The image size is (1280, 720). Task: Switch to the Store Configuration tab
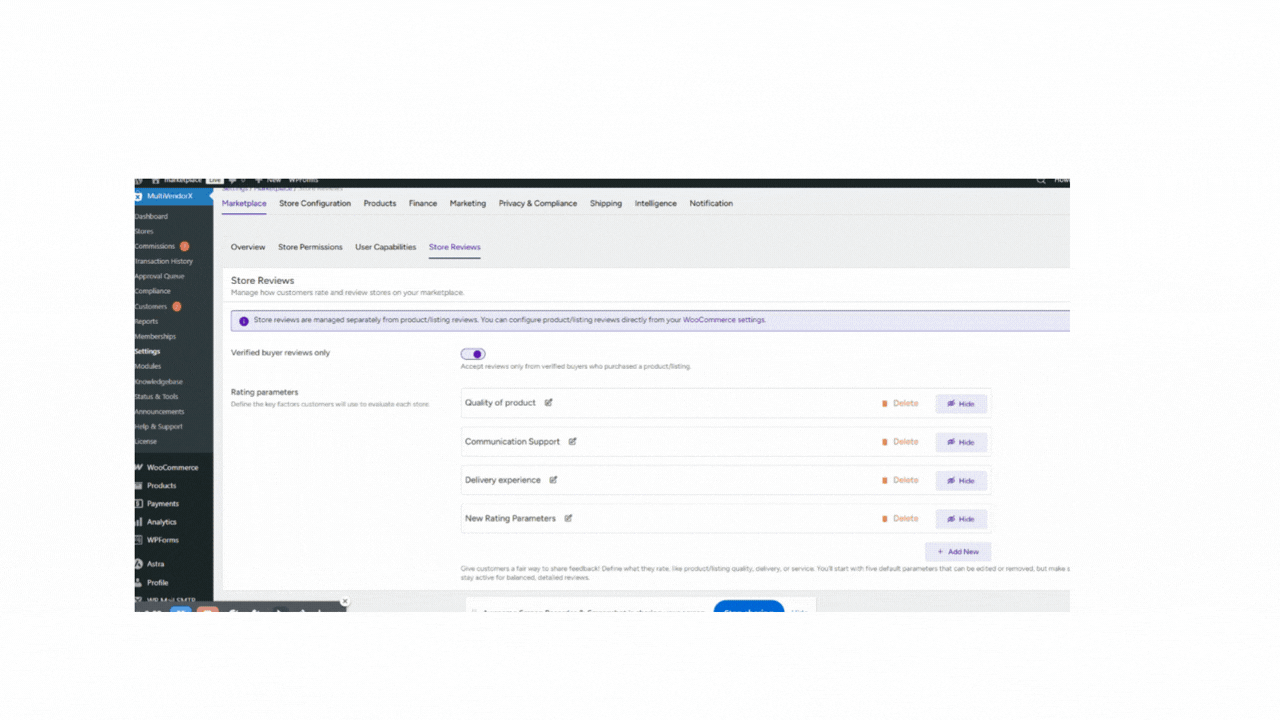tap(315, 203)
